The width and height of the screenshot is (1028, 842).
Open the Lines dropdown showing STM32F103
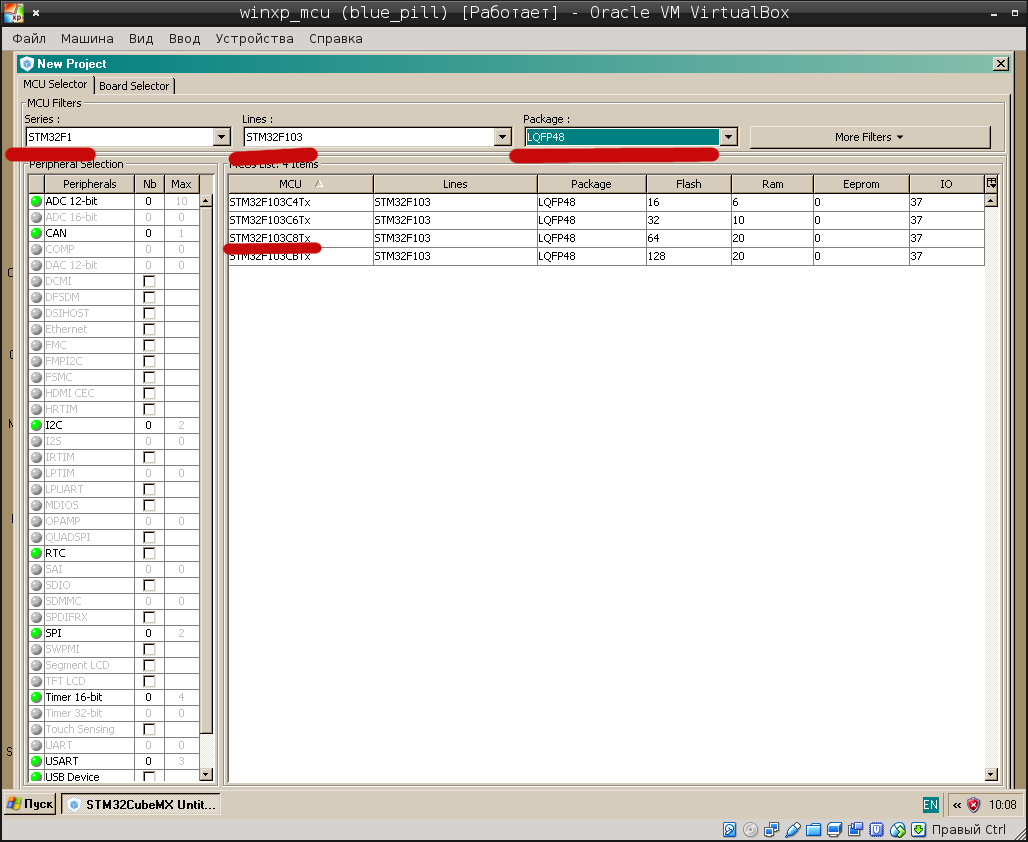point(503,137)
